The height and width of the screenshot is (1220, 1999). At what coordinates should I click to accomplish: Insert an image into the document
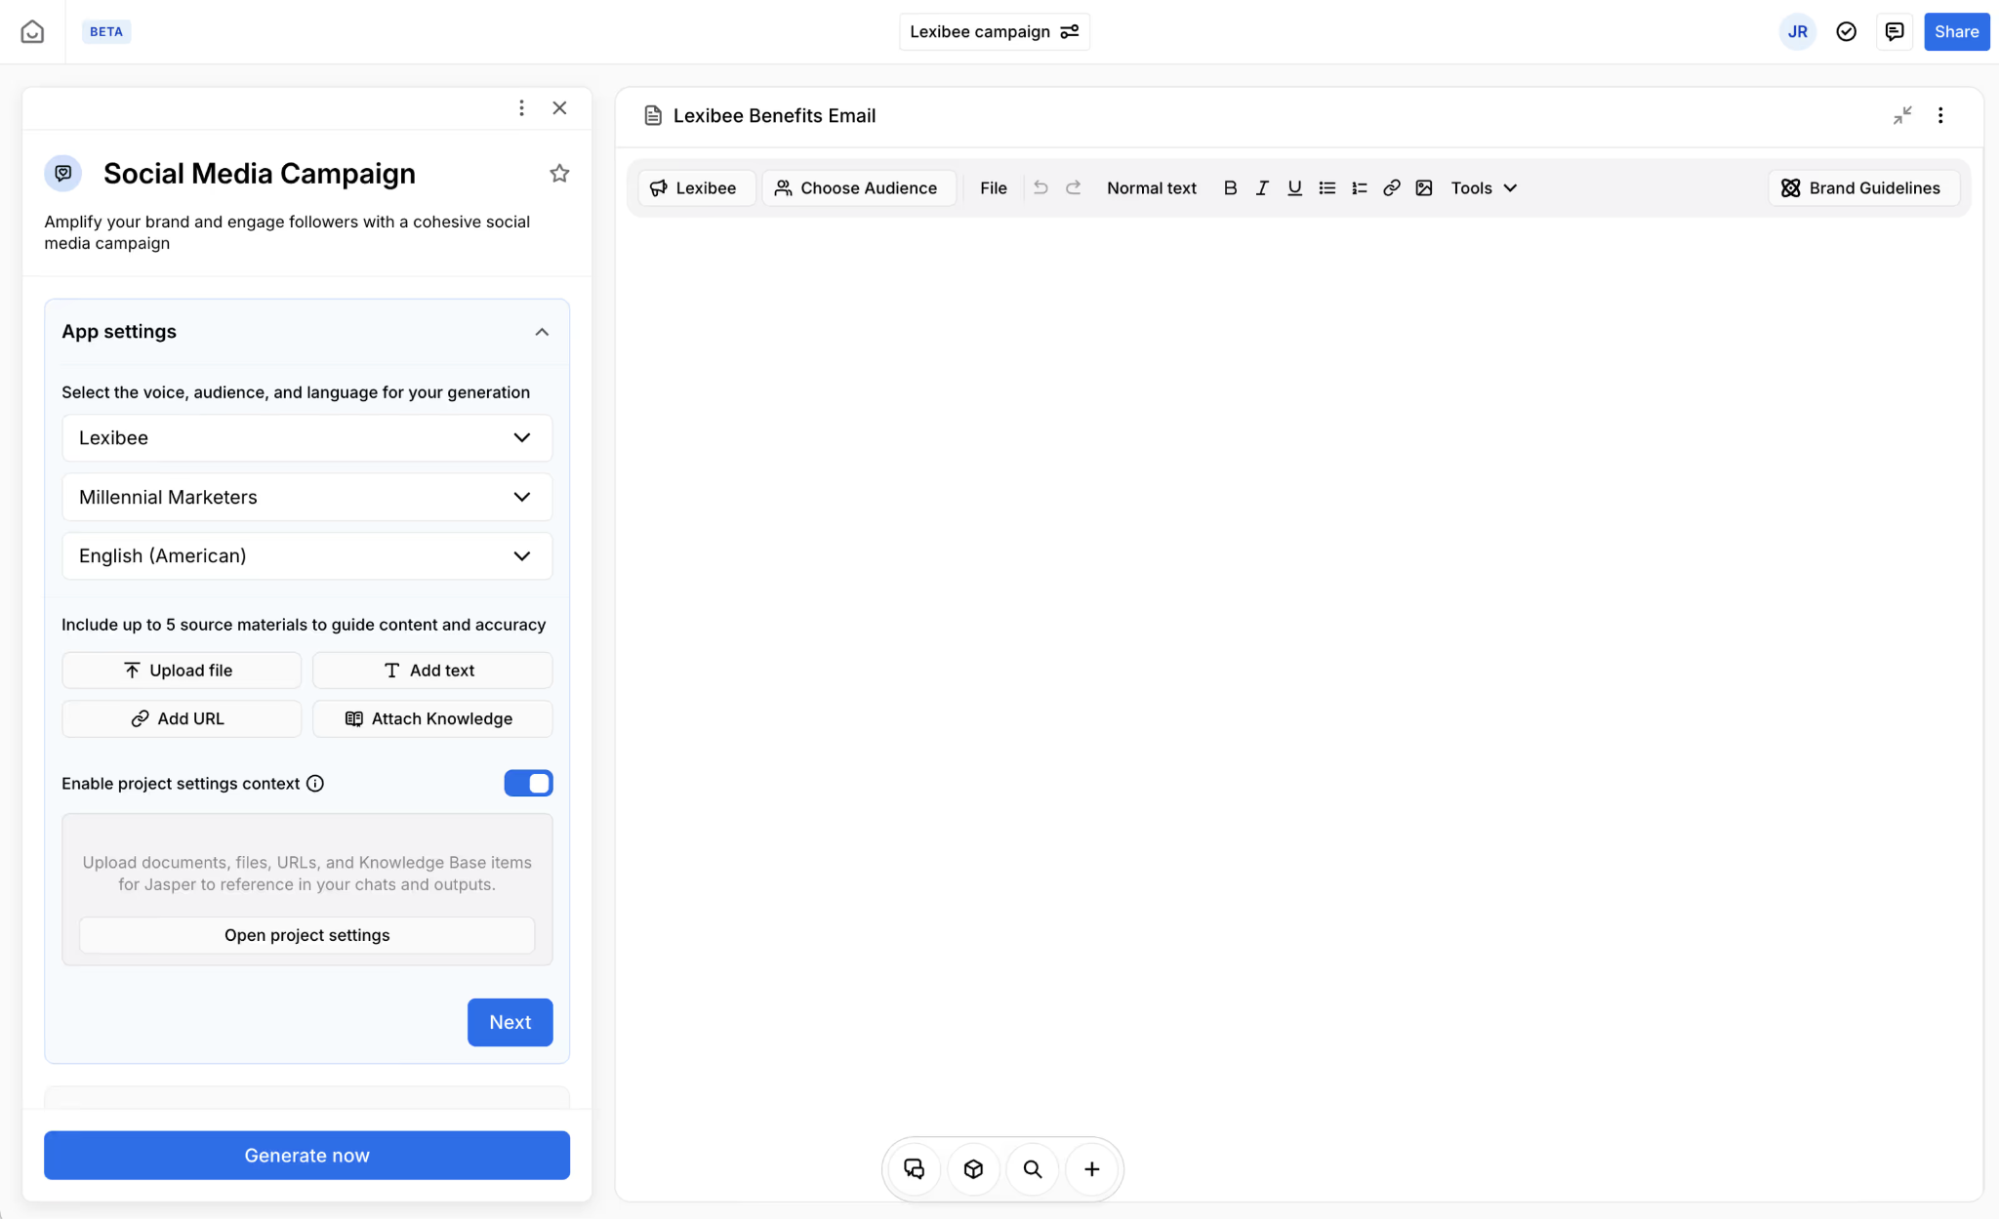coord(1424,188)
